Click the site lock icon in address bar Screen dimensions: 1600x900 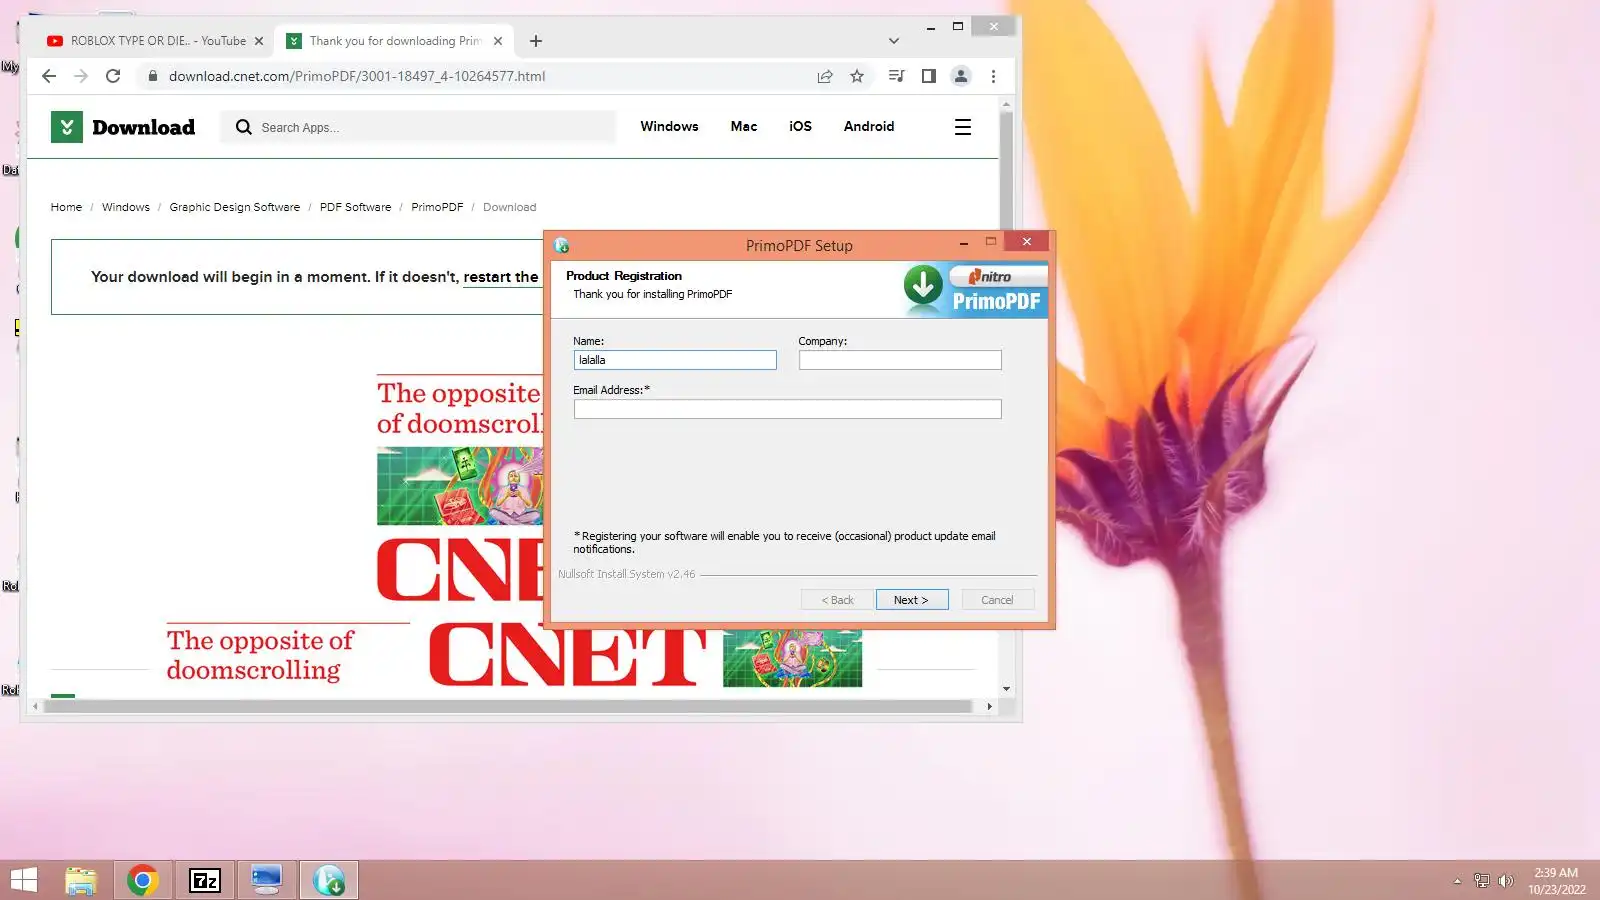[153, 76]
